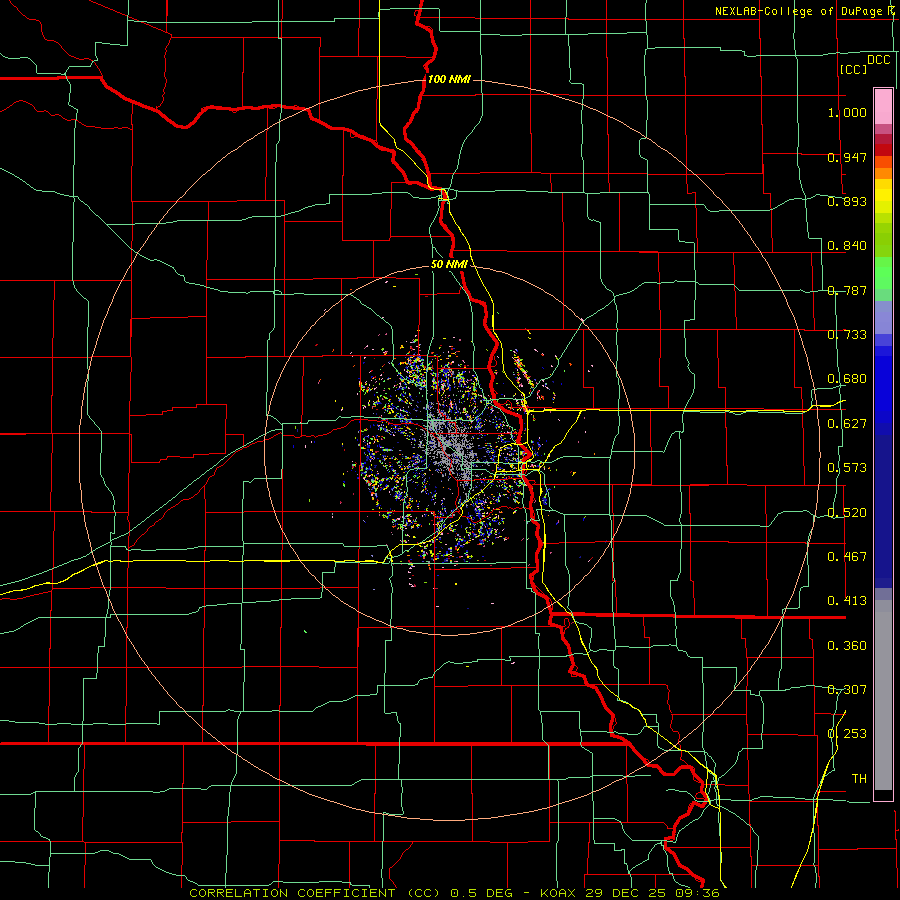Click the 50 NMI range ring label
The image size is (900, 900).
(x=449, y=264)
